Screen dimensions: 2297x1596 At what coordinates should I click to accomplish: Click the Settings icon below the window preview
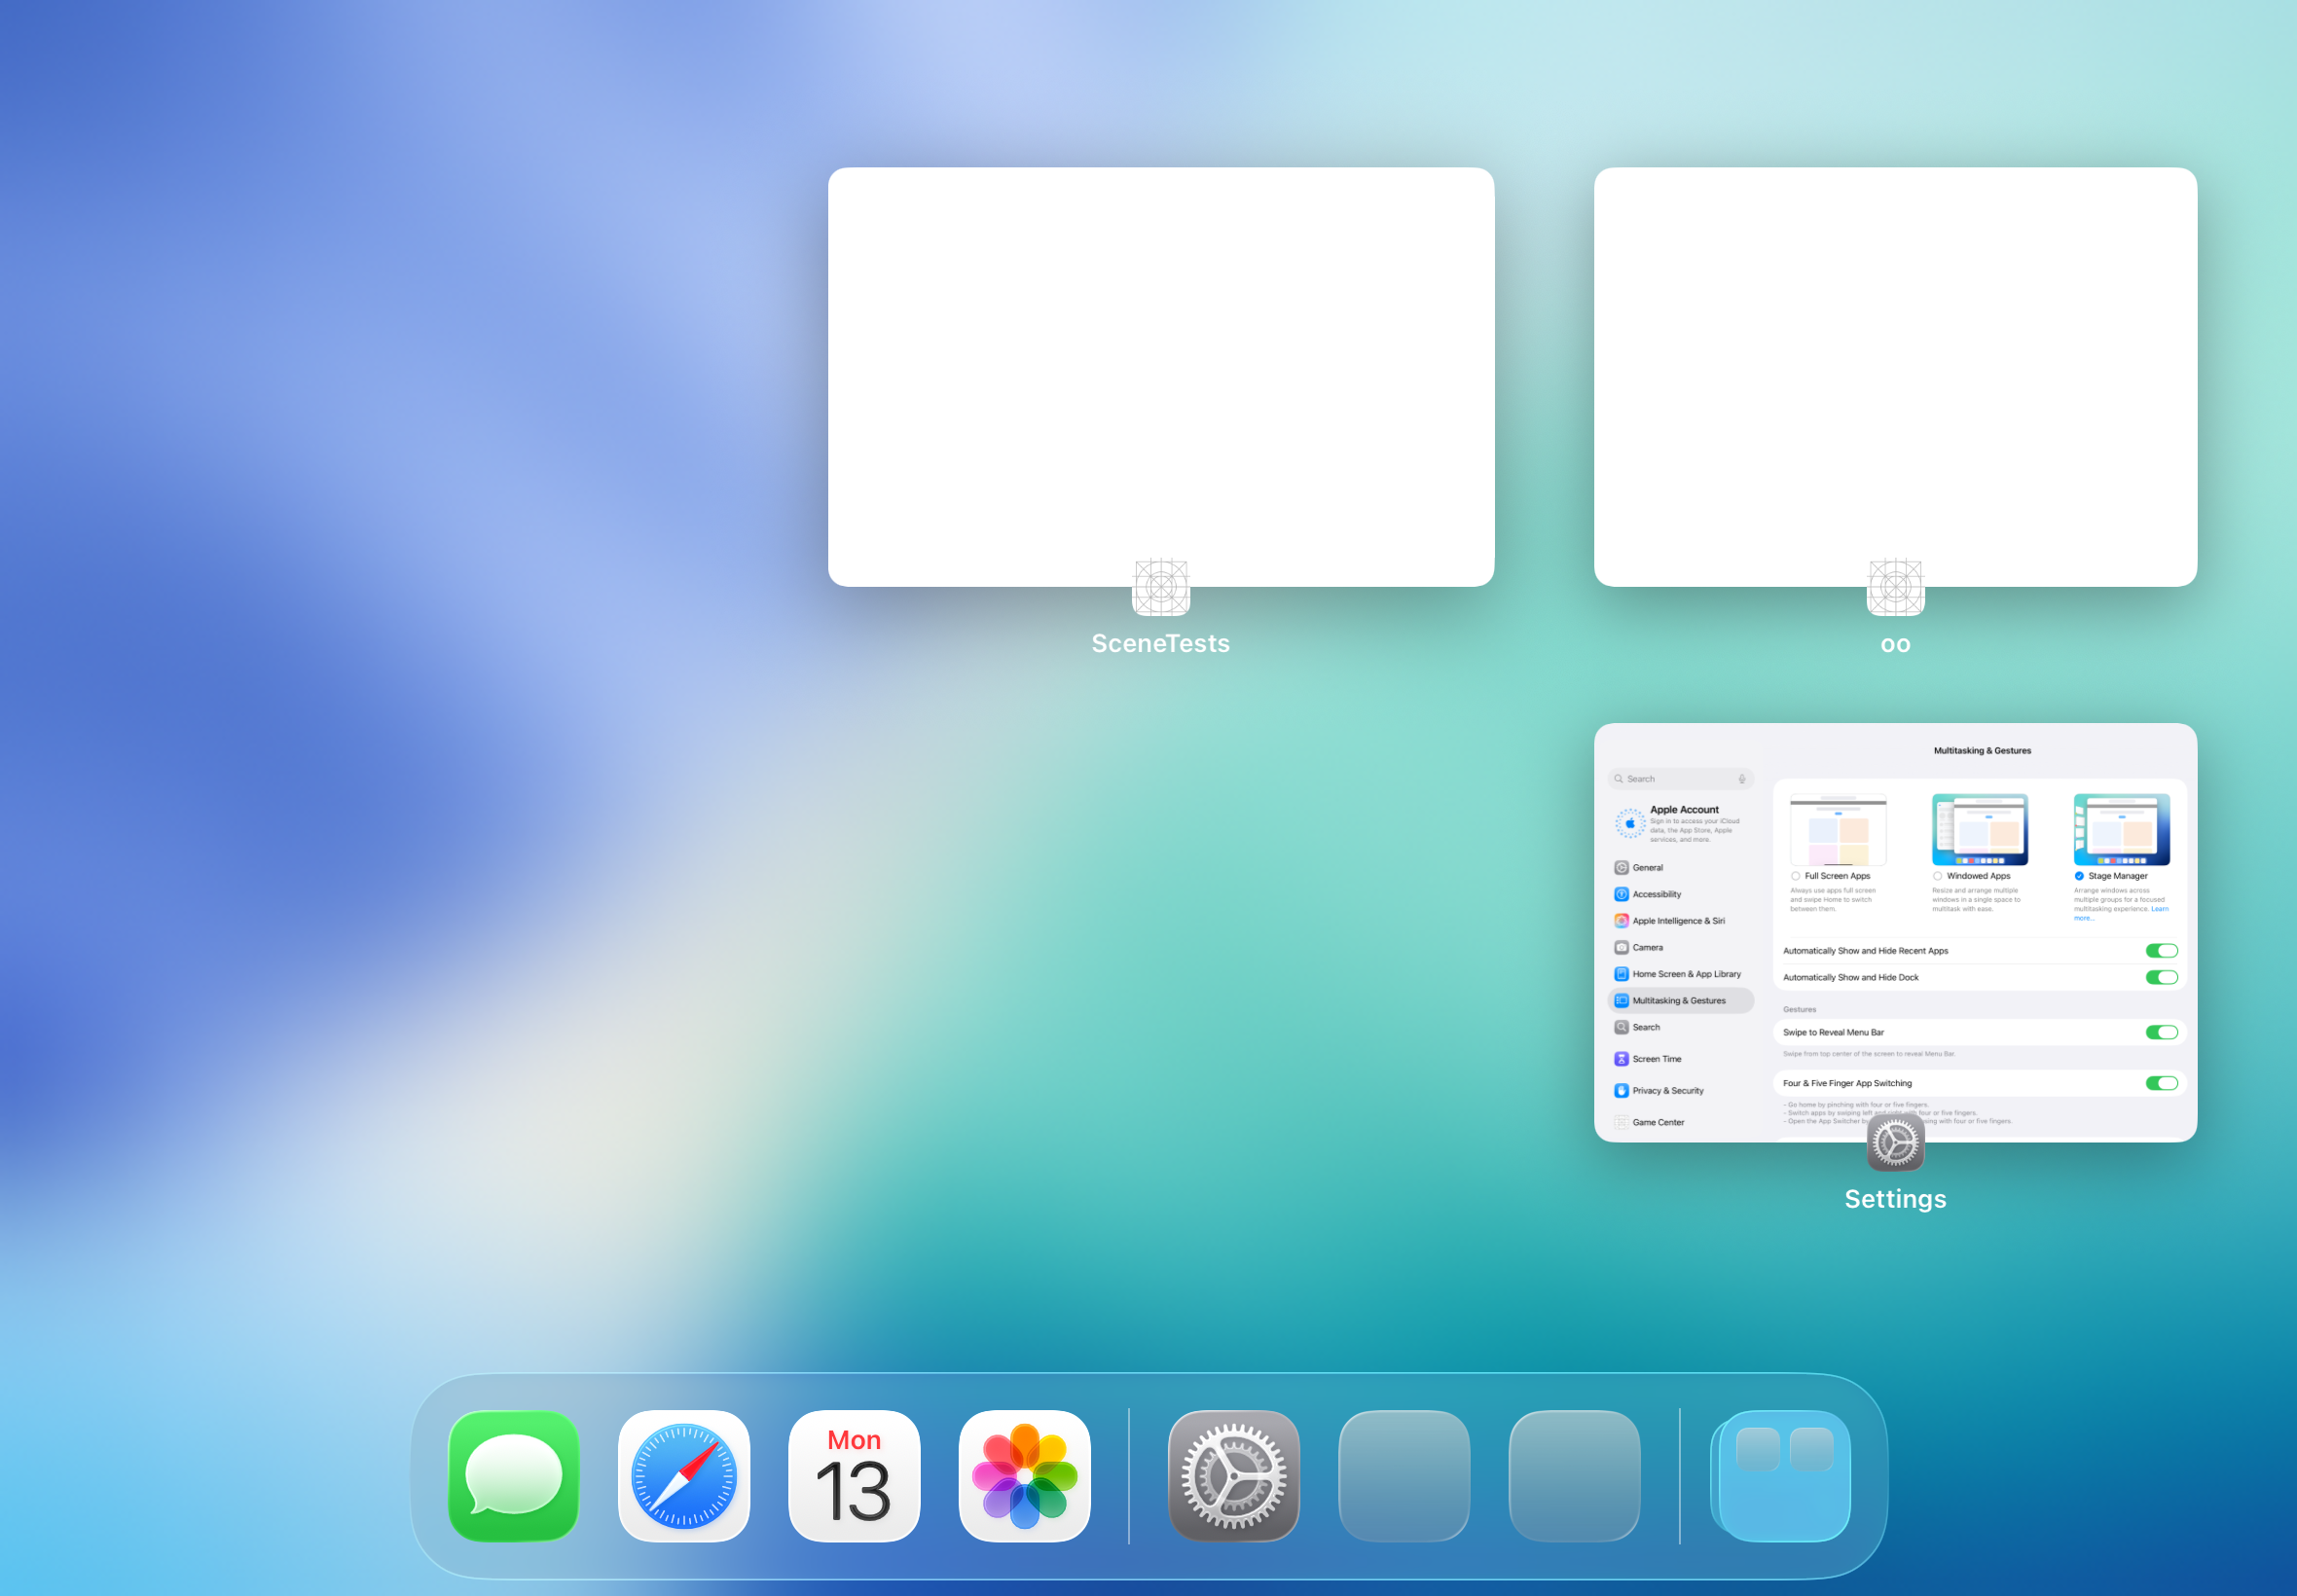click(1895, 1142)
